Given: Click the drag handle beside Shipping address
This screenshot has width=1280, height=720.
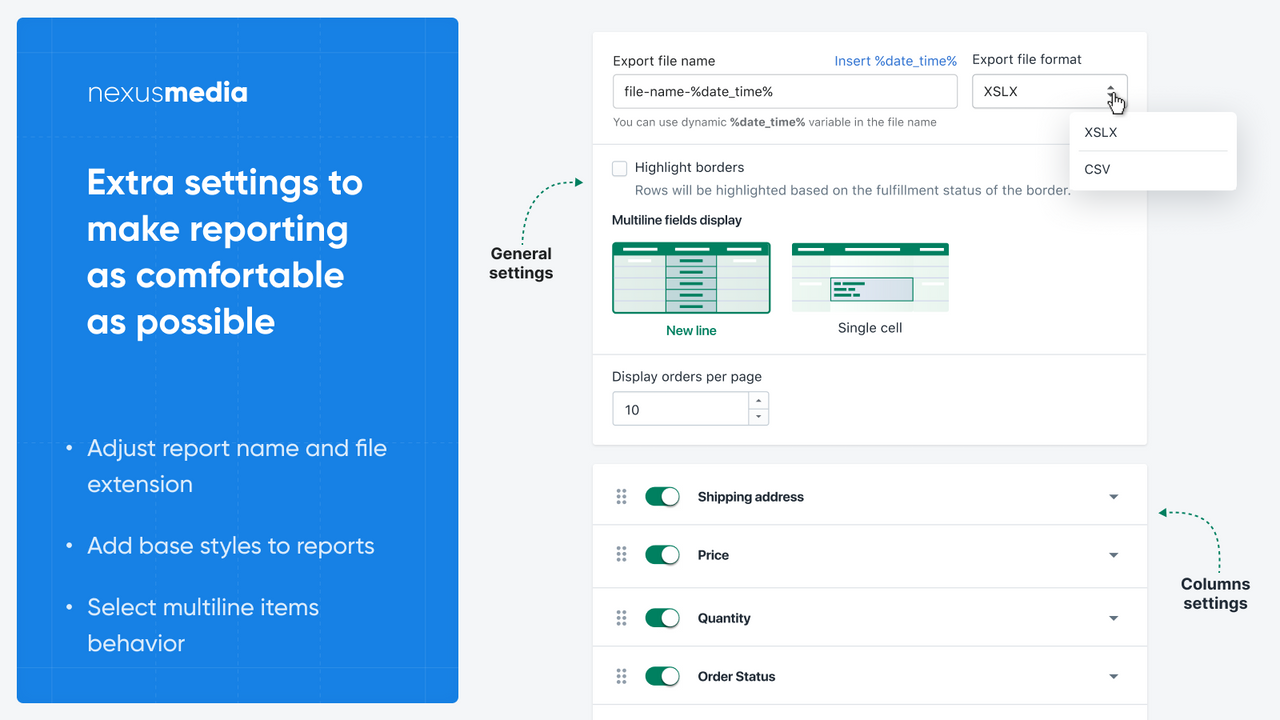Looking at the screenshot, I should [x=621, y=496].
